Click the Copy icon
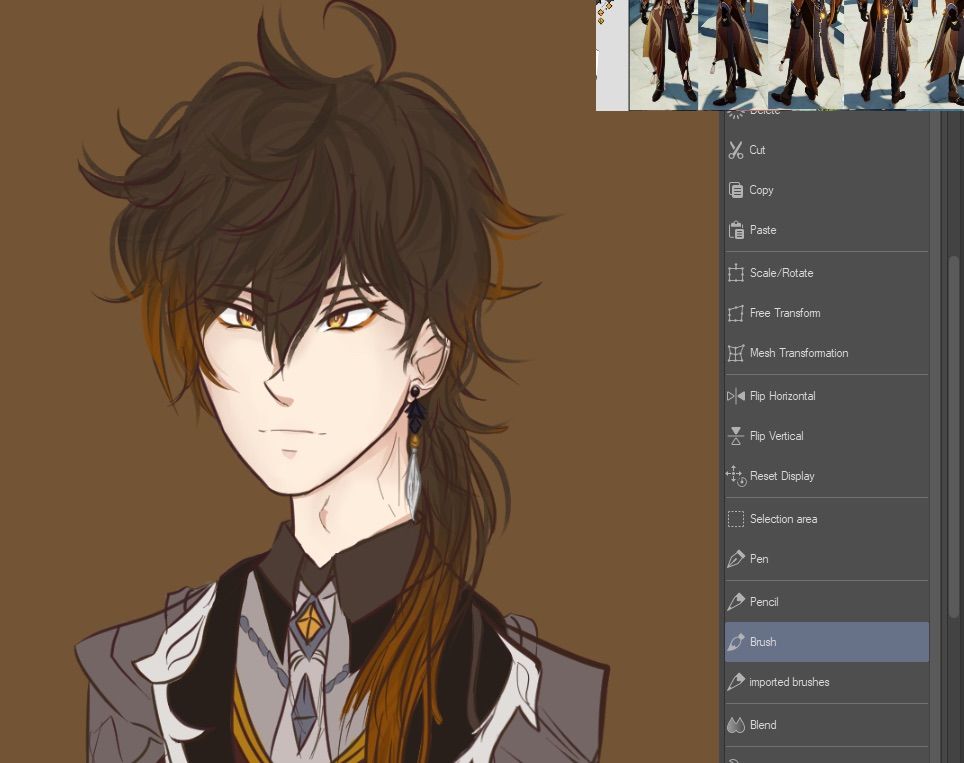This screenshot has height=763, width=964. click(x=736, y=190)
